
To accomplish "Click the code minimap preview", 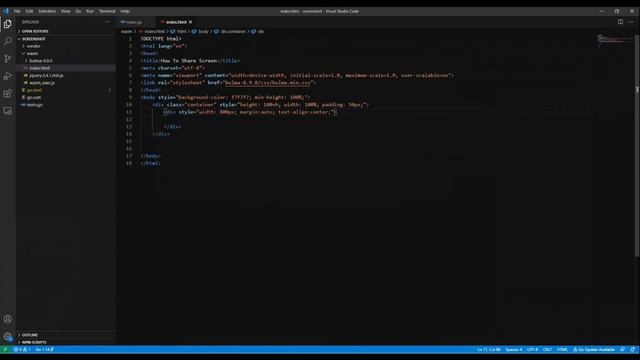I will click(x=615, y=41).
